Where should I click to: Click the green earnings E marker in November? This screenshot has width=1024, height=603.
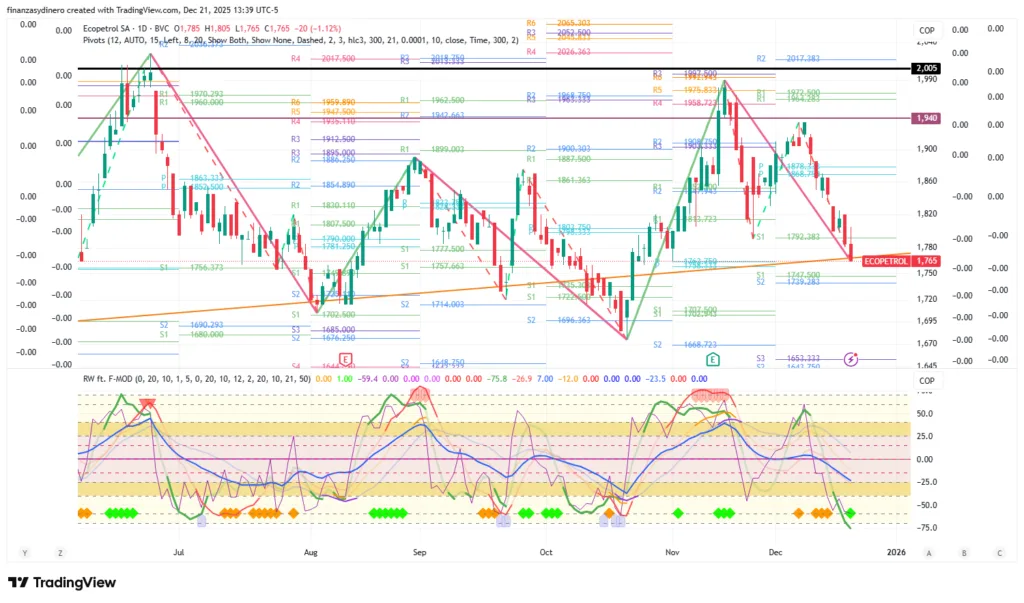click(x=713, y=358)
